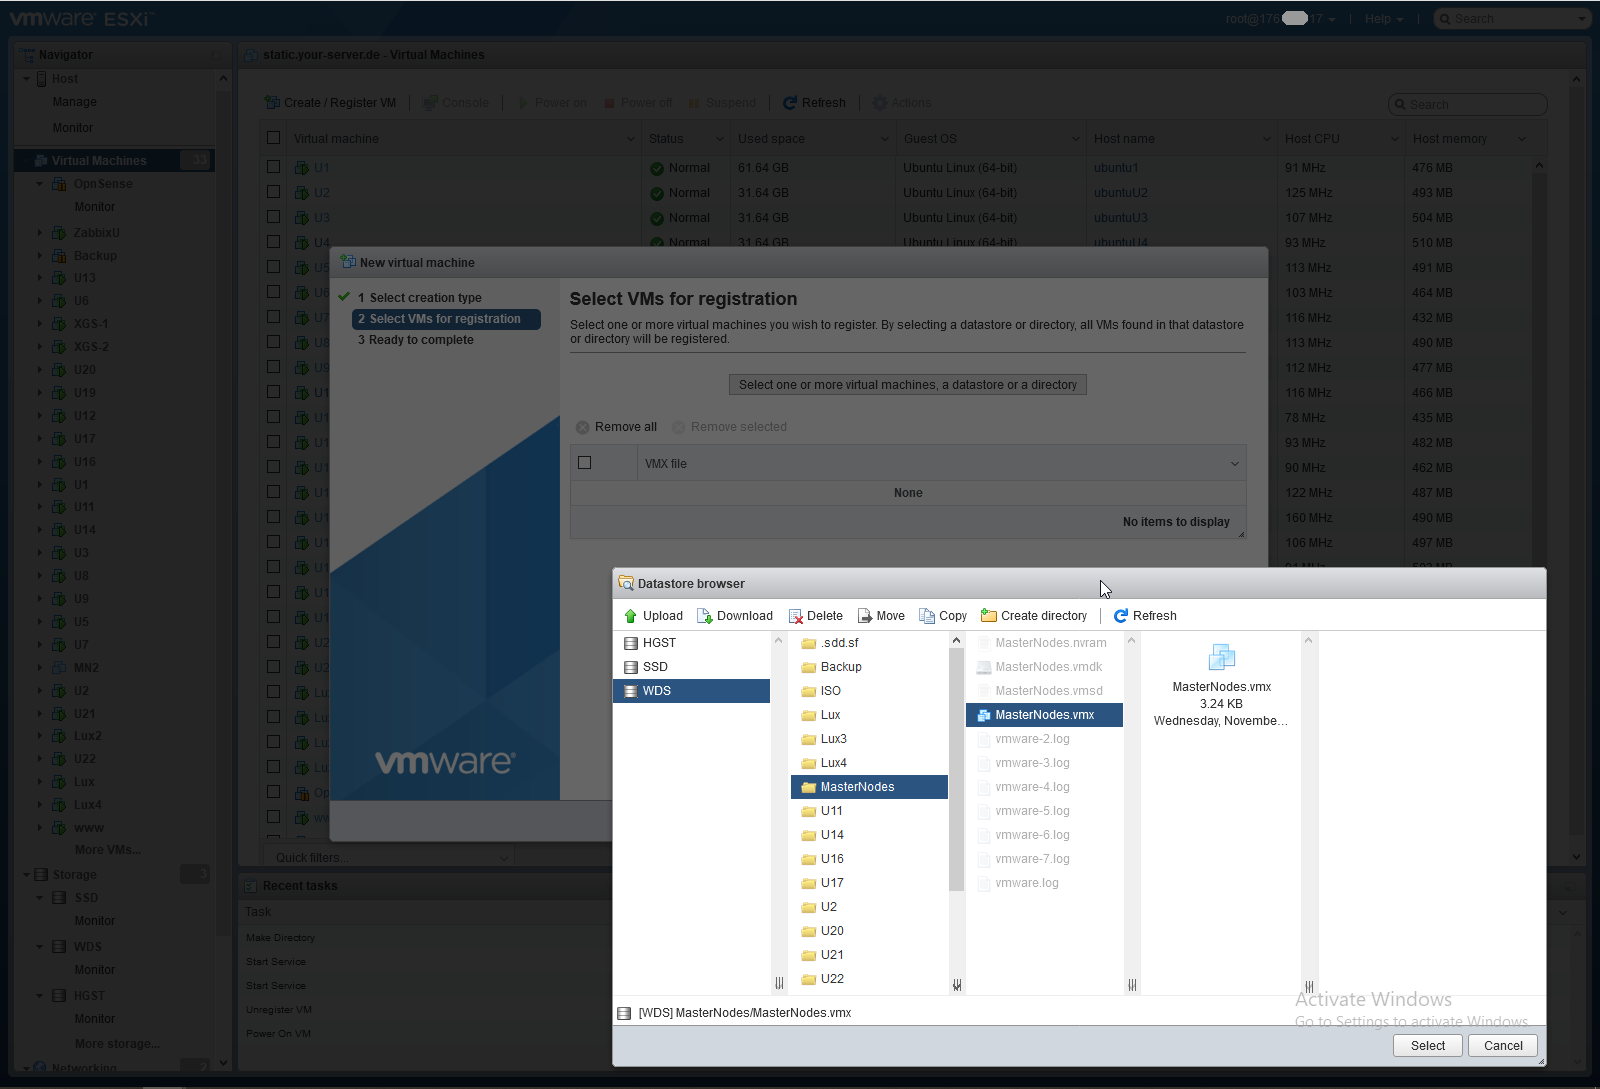Click ESXi top Search field
This screenshot has height=1089, width=1600.
click(1512, 19)
